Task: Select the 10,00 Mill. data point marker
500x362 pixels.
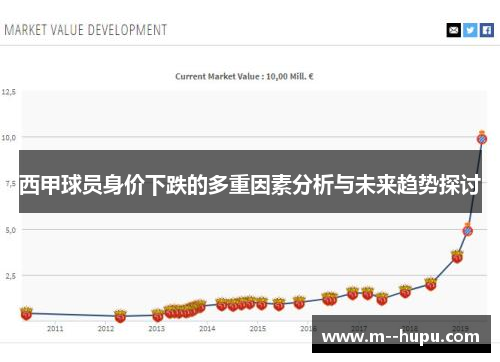Action: (482, 138)
